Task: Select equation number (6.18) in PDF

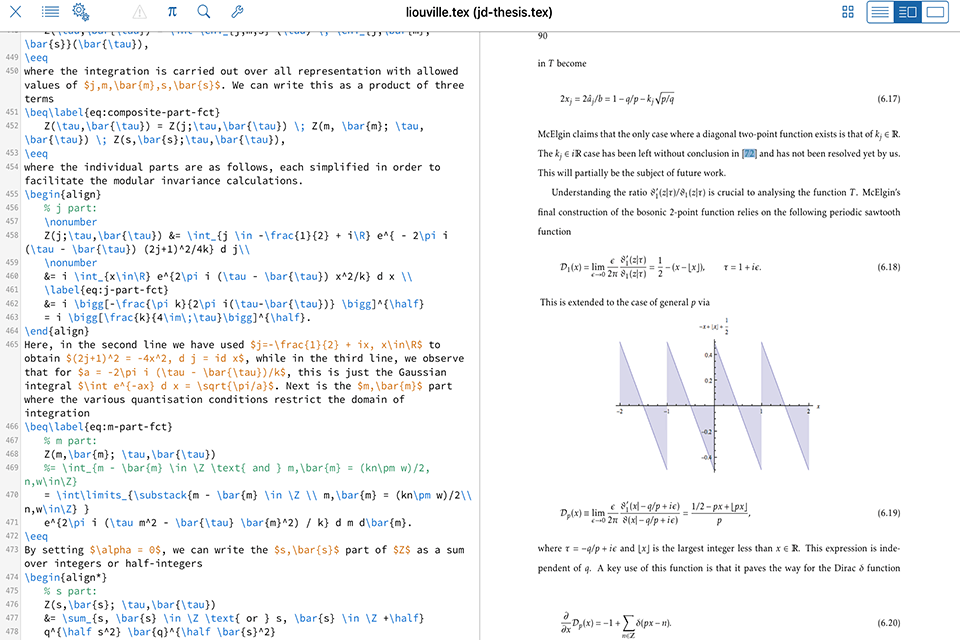Action: pos(888,267)
